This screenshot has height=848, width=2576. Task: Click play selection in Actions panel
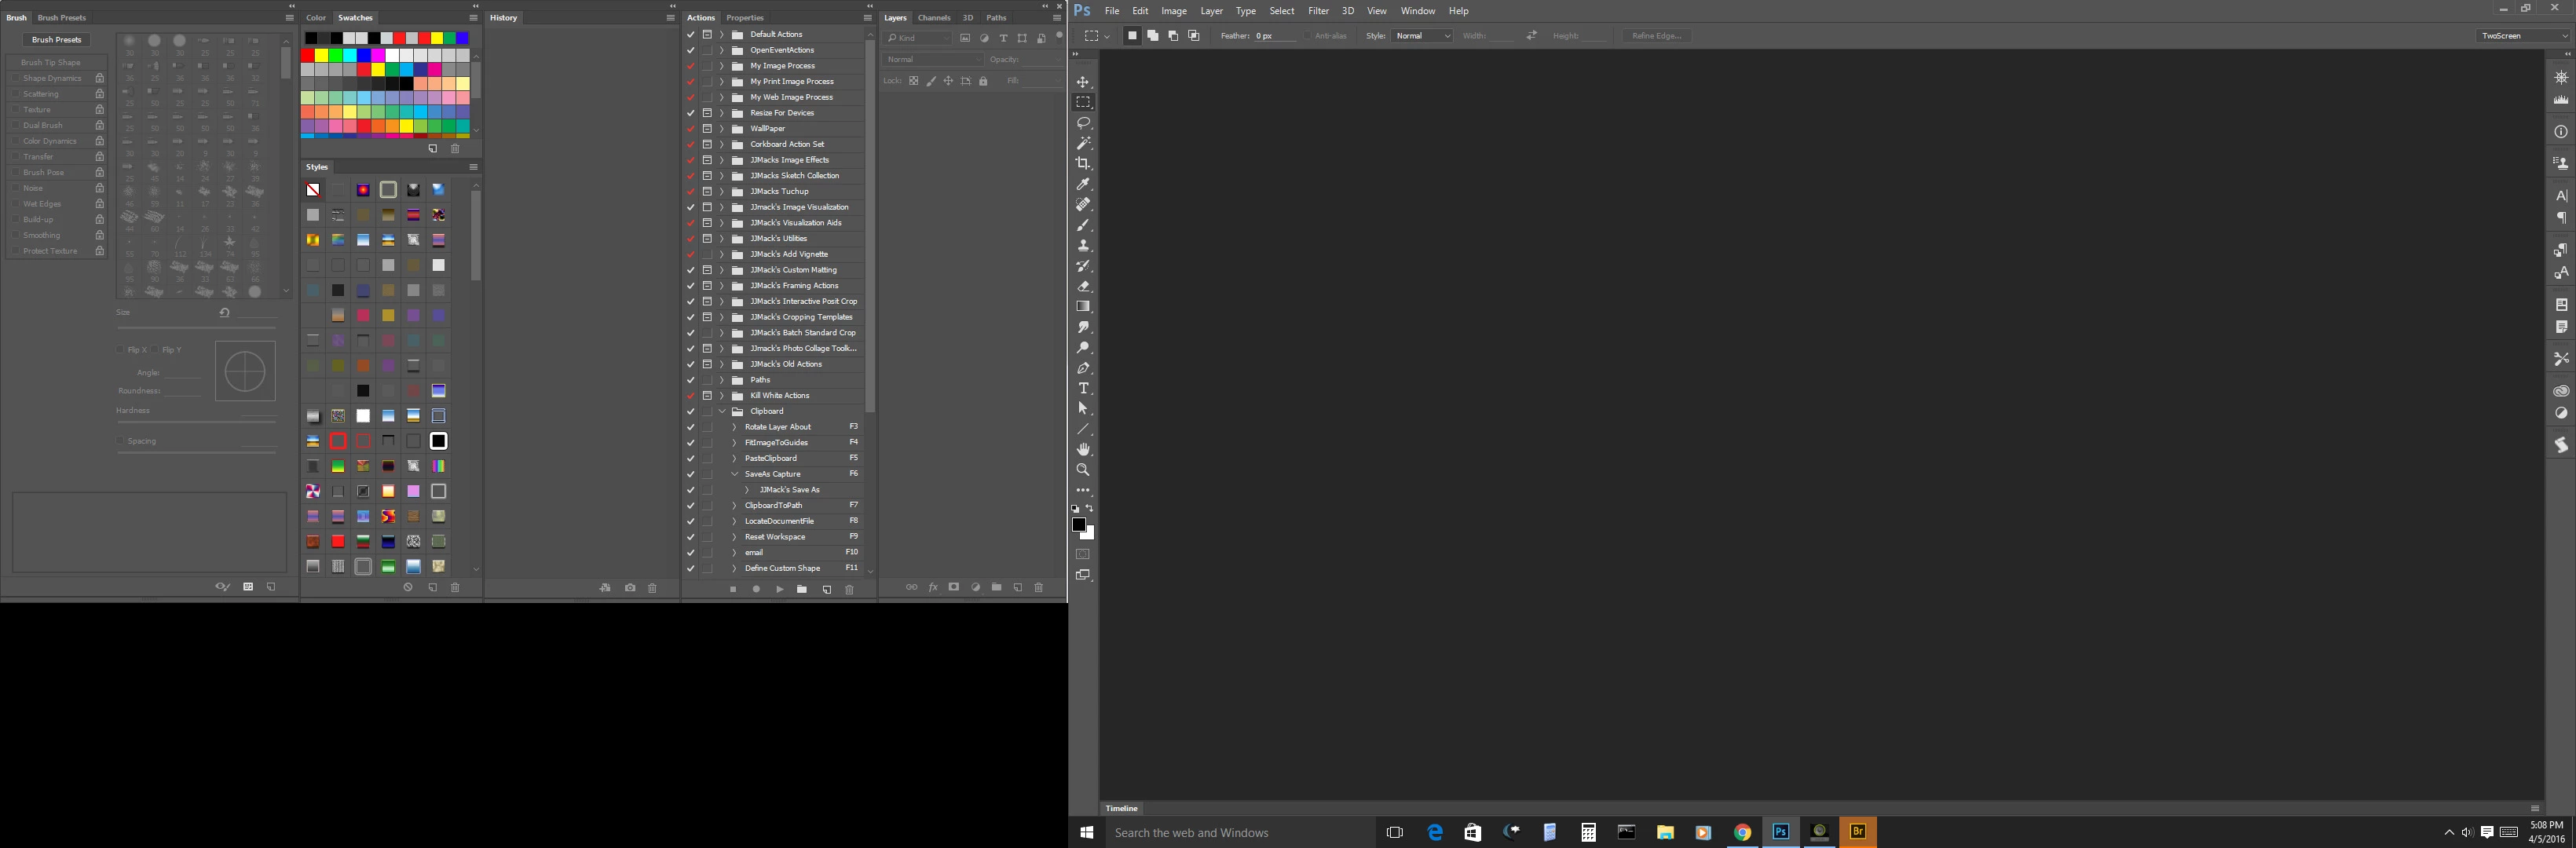(x=779, y=589)
